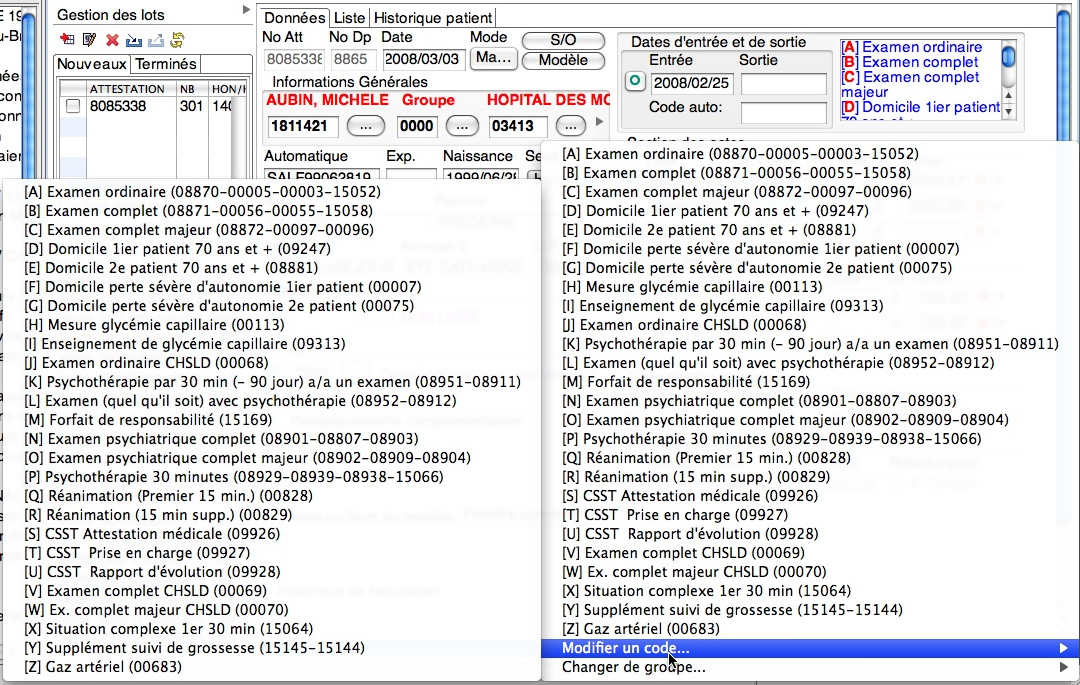The width and height of the screenshot is (1080, 685).
Task: Click the blue scrollbar thumb of the codes list
Action: [1008, 56]
